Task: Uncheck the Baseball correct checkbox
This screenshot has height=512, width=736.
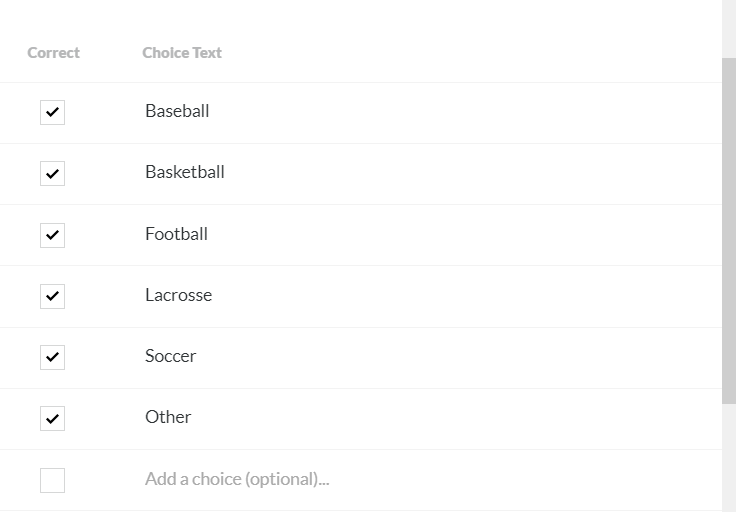Action: point(52,112)
